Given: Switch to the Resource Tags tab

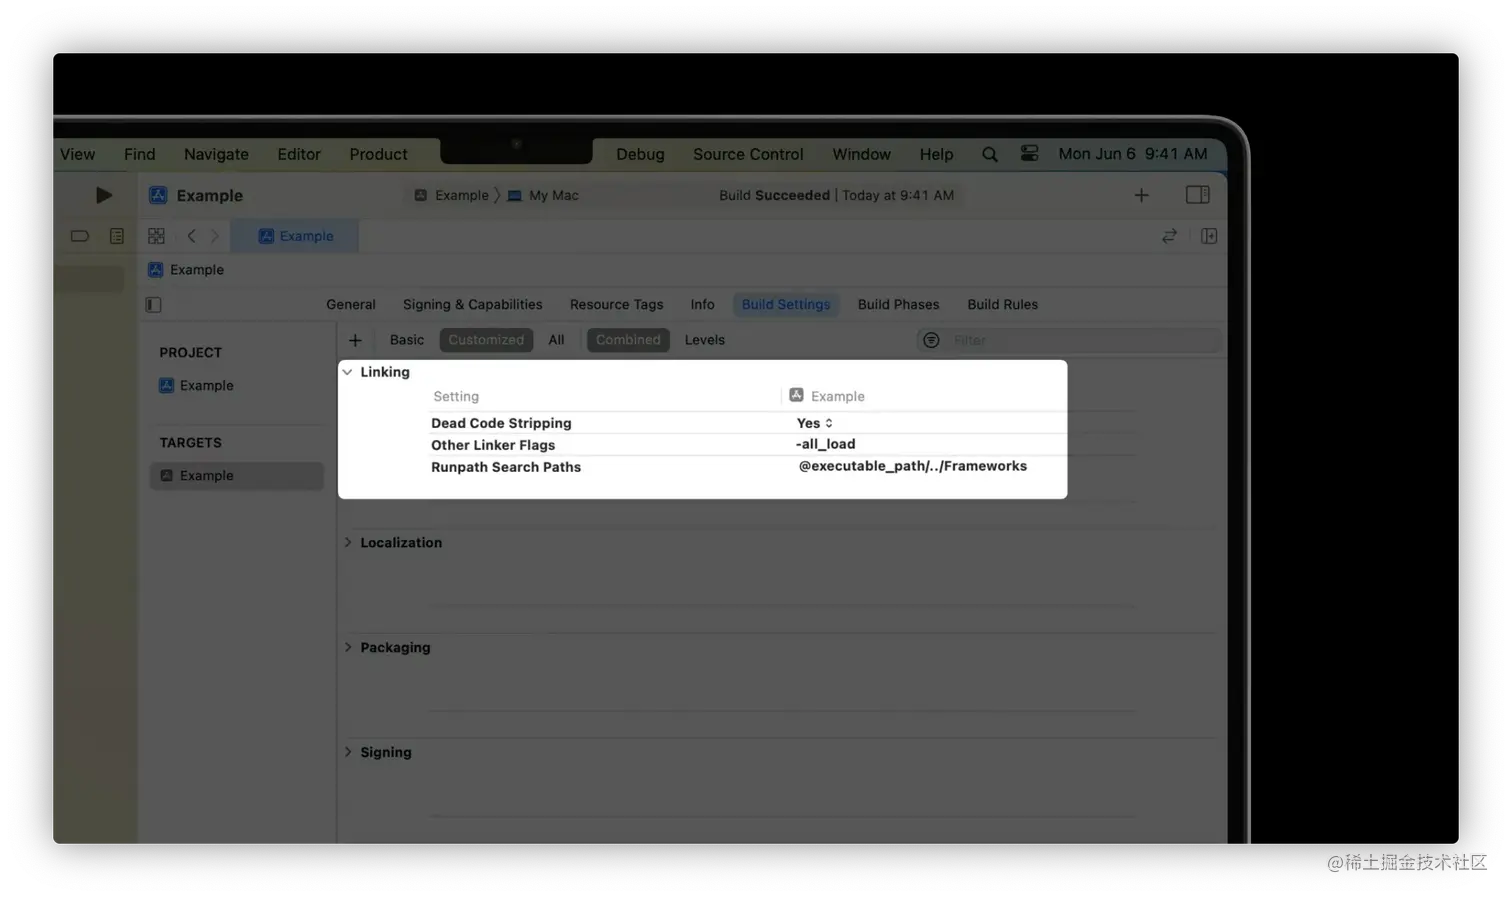Looking at the screenshot, I should 616,305.
